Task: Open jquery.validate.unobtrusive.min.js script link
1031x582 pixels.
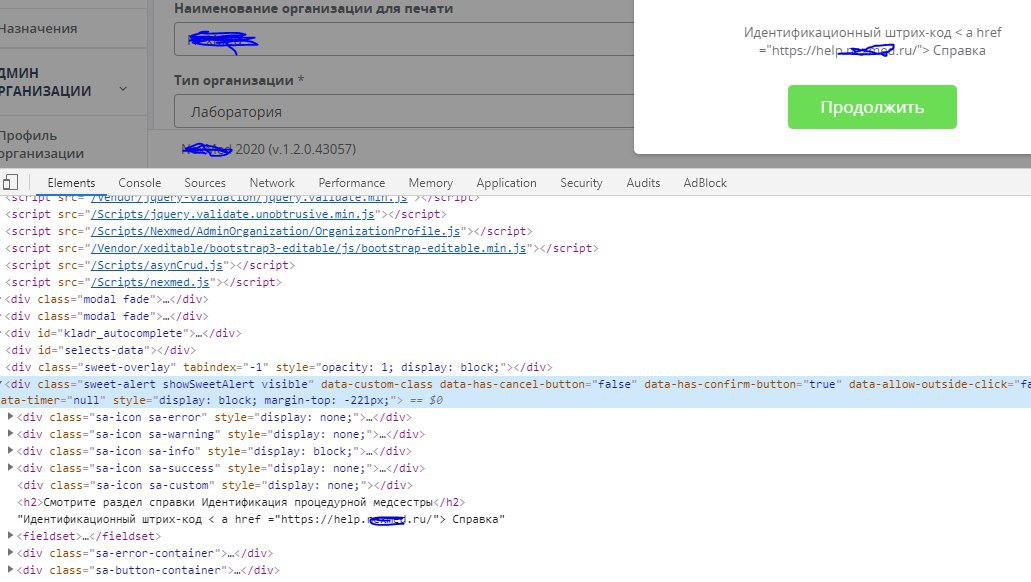Action: point(233,214)
